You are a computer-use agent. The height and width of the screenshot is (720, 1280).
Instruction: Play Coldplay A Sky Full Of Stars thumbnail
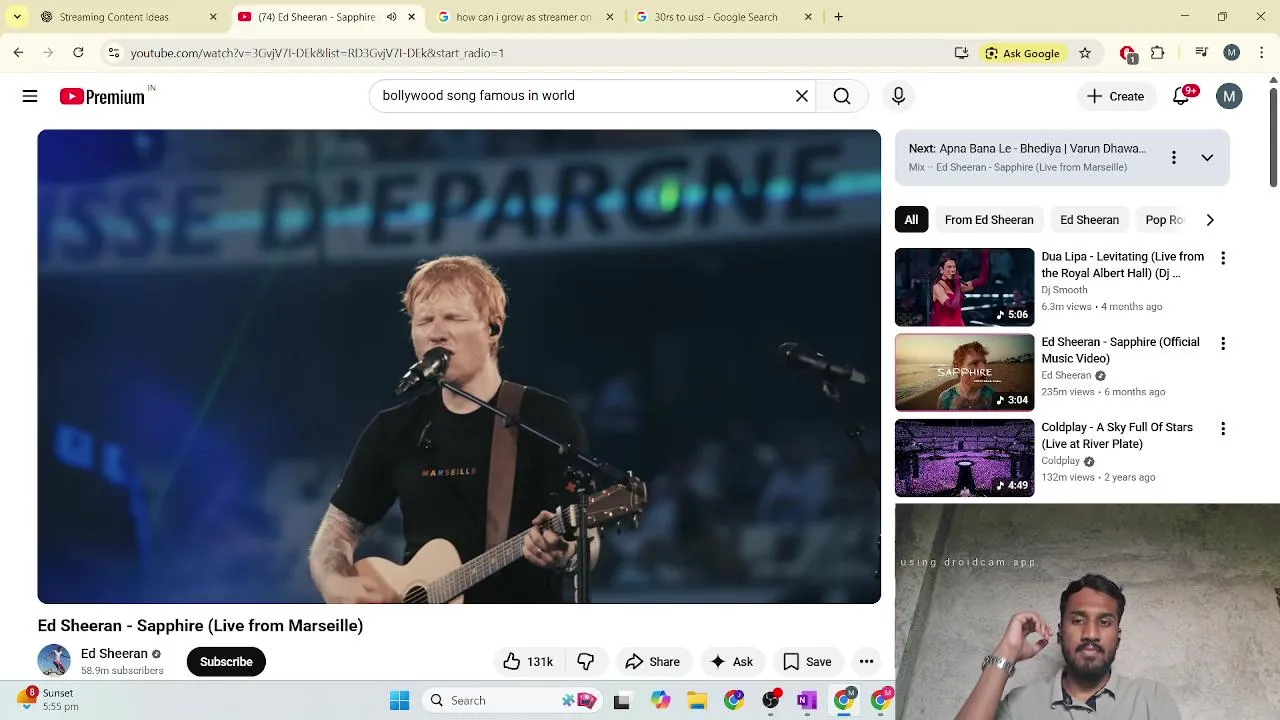[x=964, y=457]
